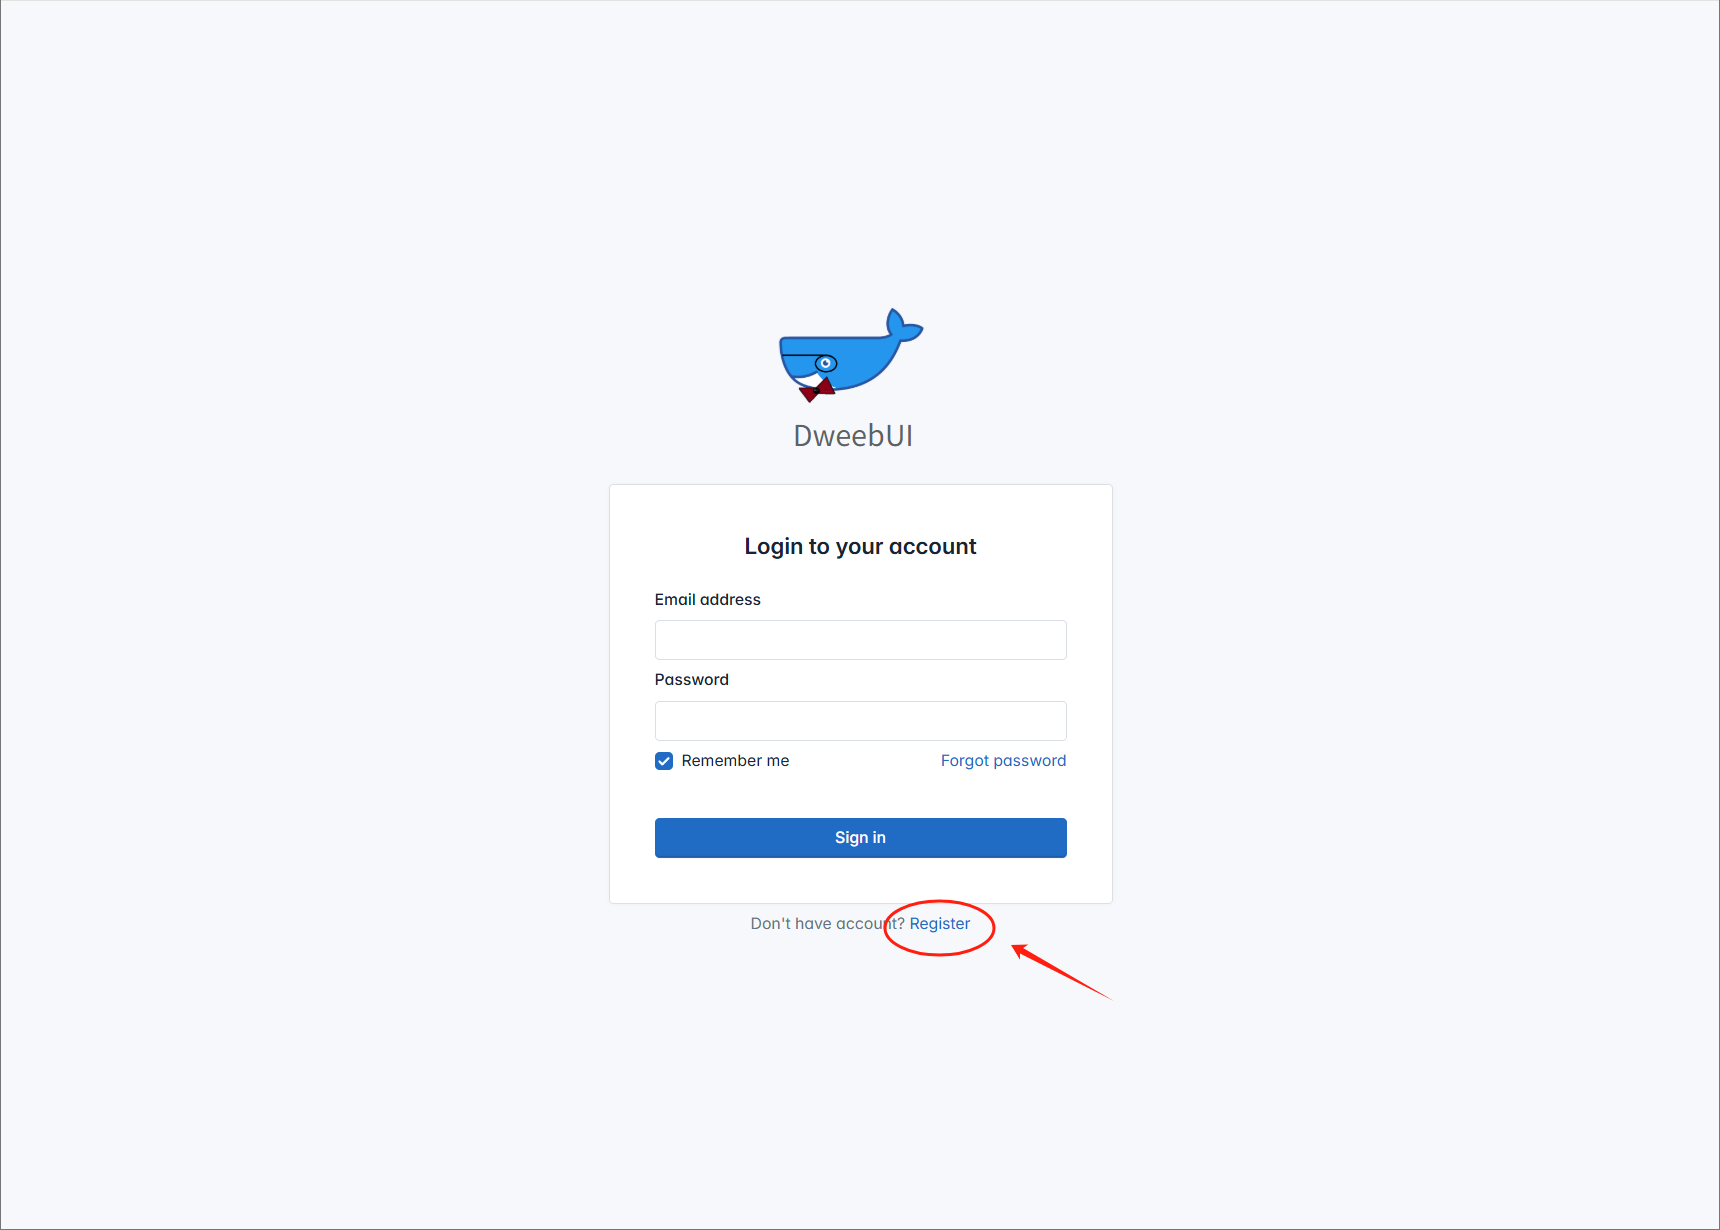Uncheck the Remember me checkbox

[x=664, y=761]
